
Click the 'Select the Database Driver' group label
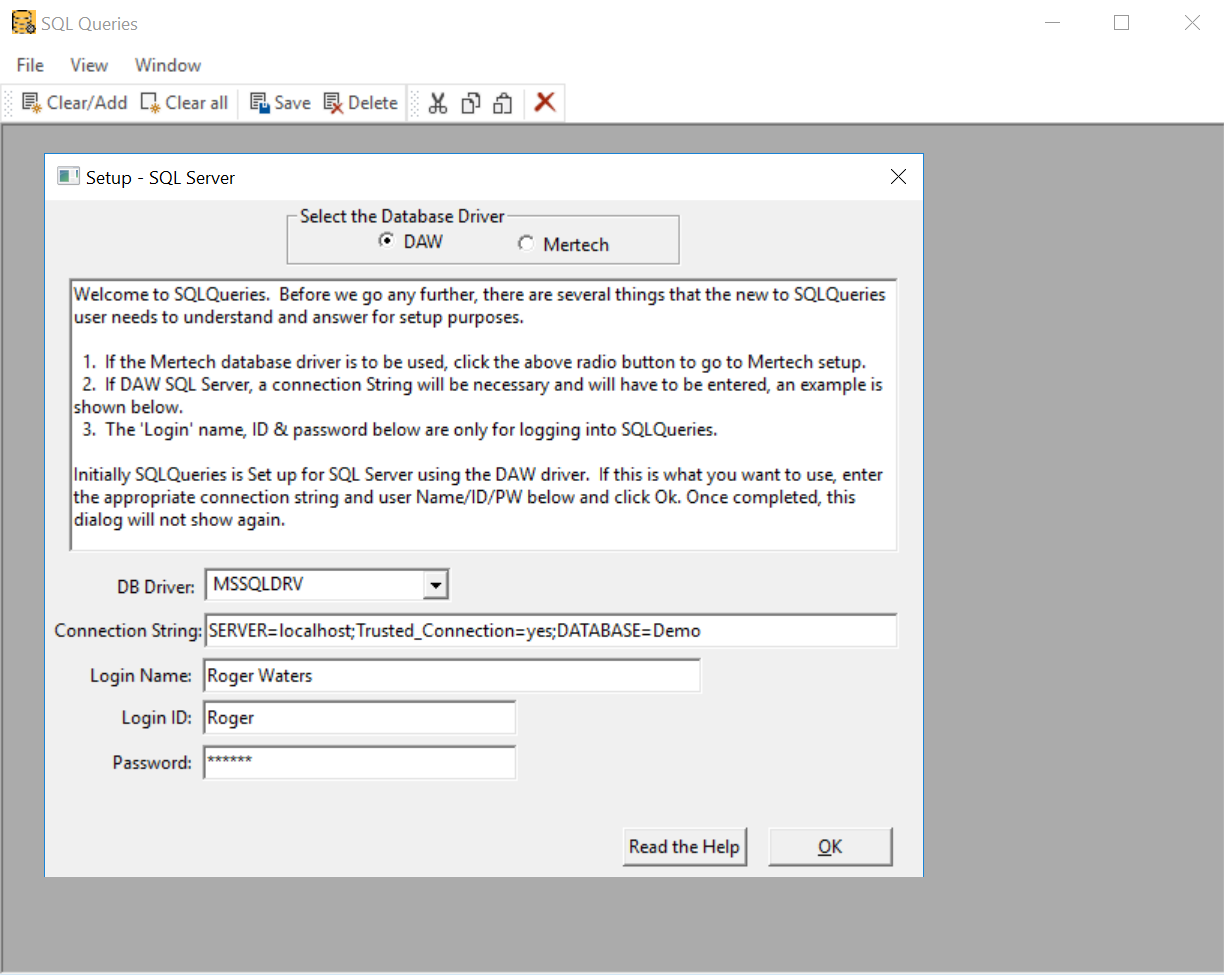click(402, 216)
